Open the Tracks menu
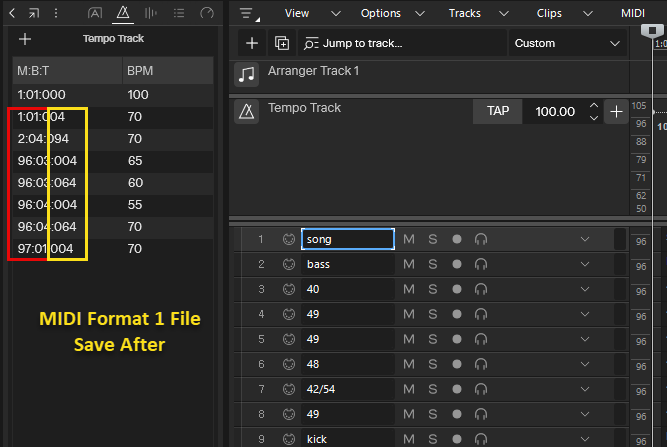 pos(464,14)
